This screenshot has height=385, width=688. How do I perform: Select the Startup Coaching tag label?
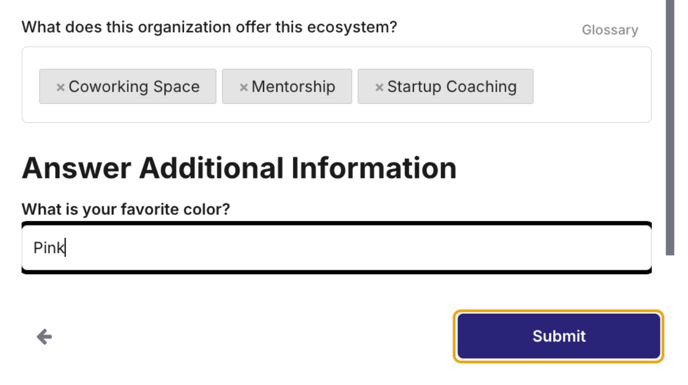click(452, 86)
